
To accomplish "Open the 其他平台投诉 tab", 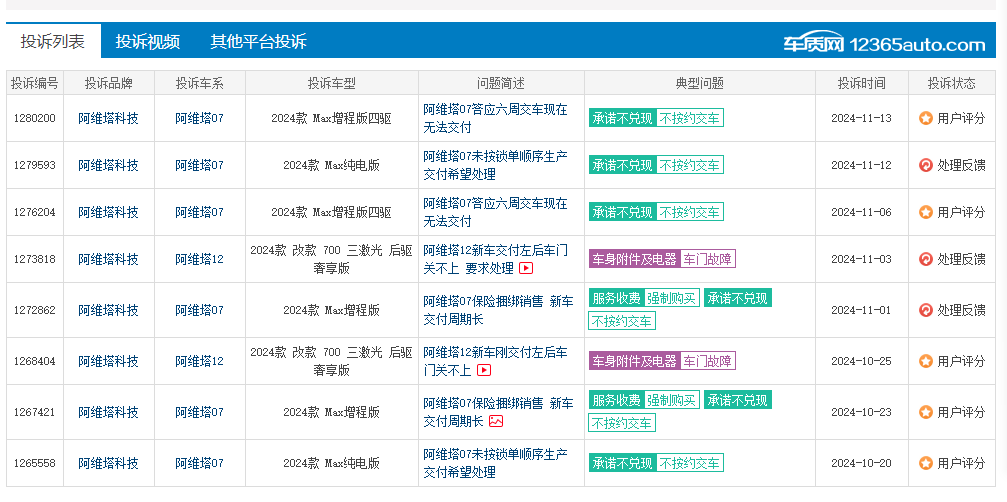I will [x=258, y=42].
